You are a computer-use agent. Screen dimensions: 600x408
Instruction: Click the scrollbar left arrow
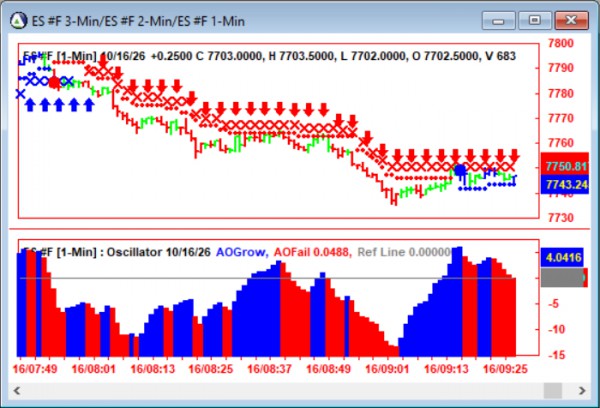17,391
